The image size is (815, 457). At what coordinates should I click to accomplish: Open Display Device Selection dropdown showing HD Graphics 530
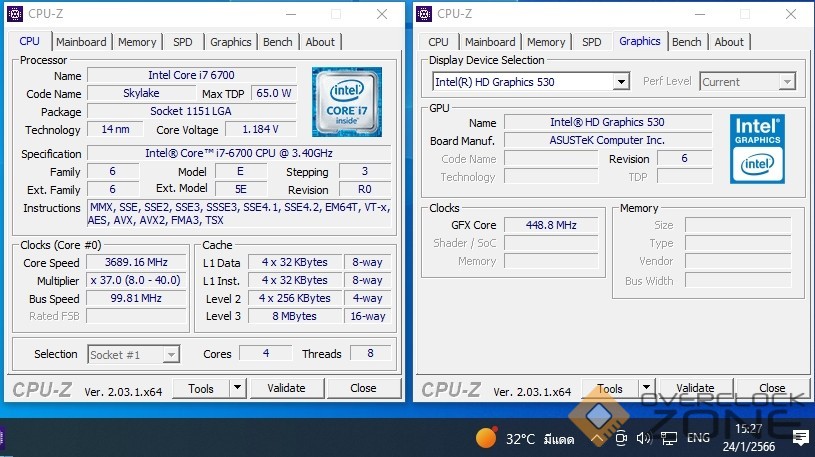[531, 82]
